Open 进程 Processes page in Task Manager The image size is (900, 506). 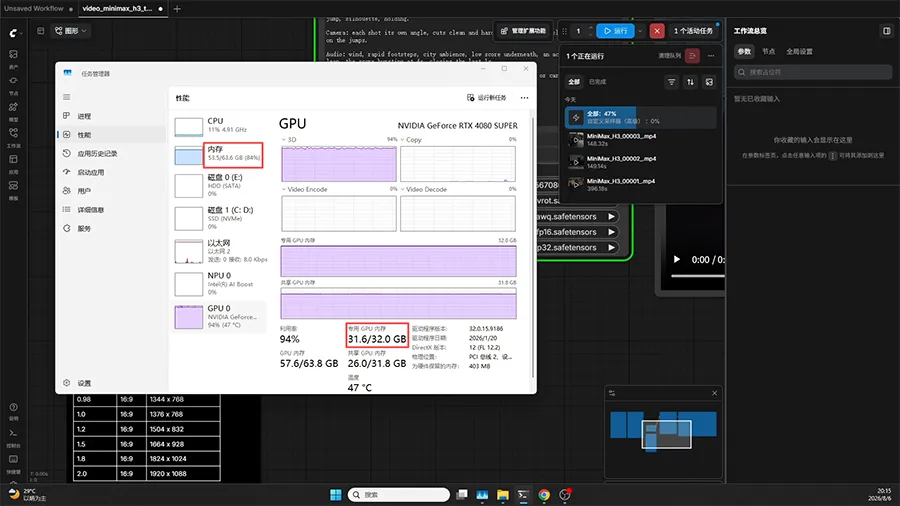(112, 116)
